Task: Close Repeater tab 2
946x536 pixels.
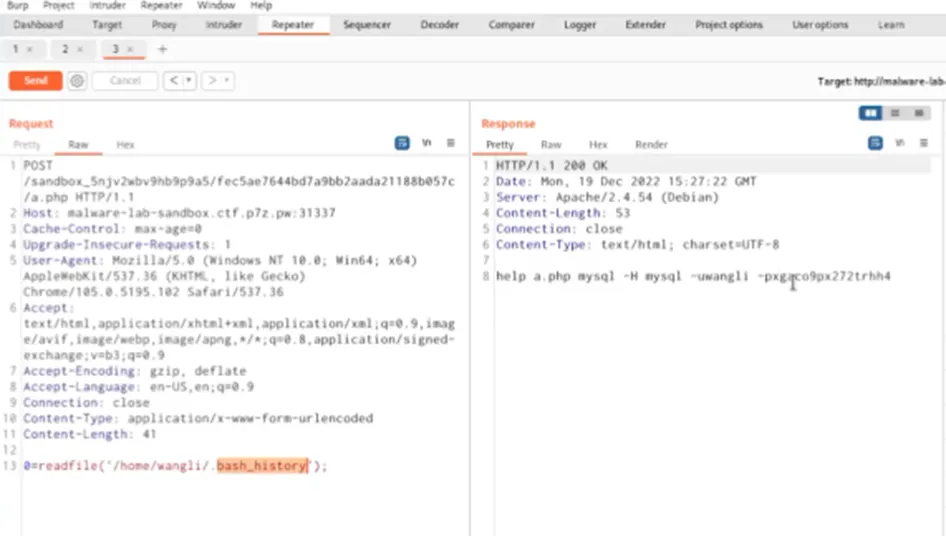Action: [80, 49]
